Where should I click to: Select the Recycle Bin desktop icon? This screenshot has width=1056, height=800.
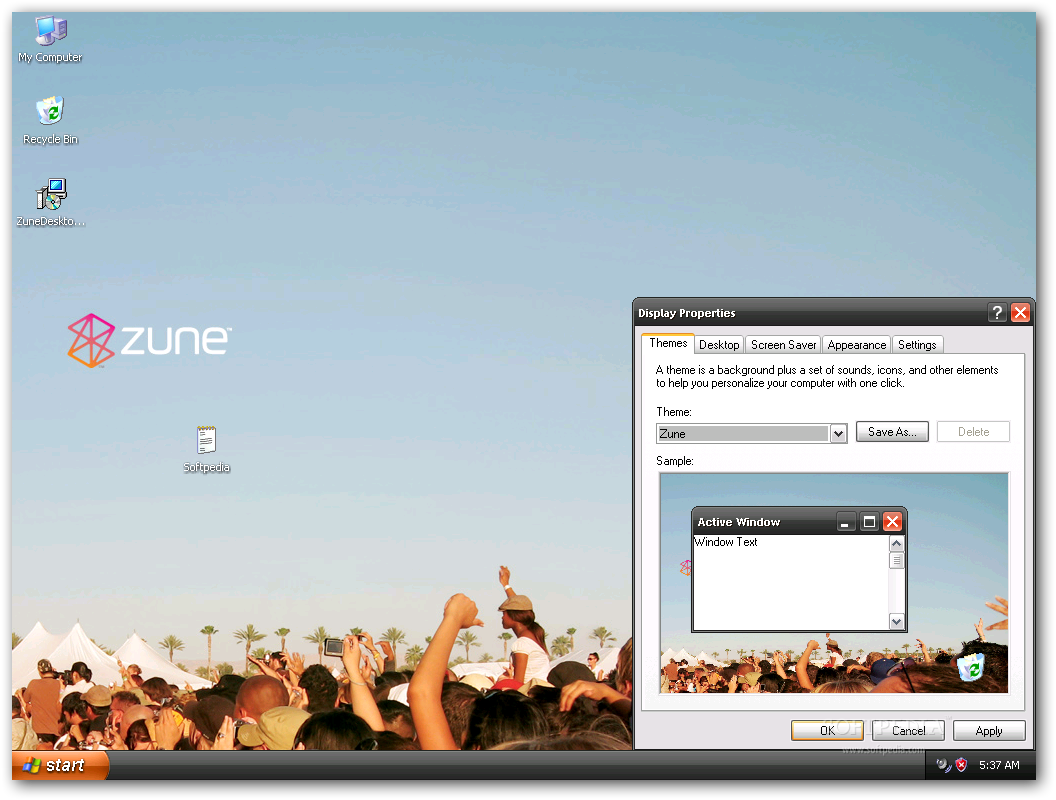coord(51,121)
